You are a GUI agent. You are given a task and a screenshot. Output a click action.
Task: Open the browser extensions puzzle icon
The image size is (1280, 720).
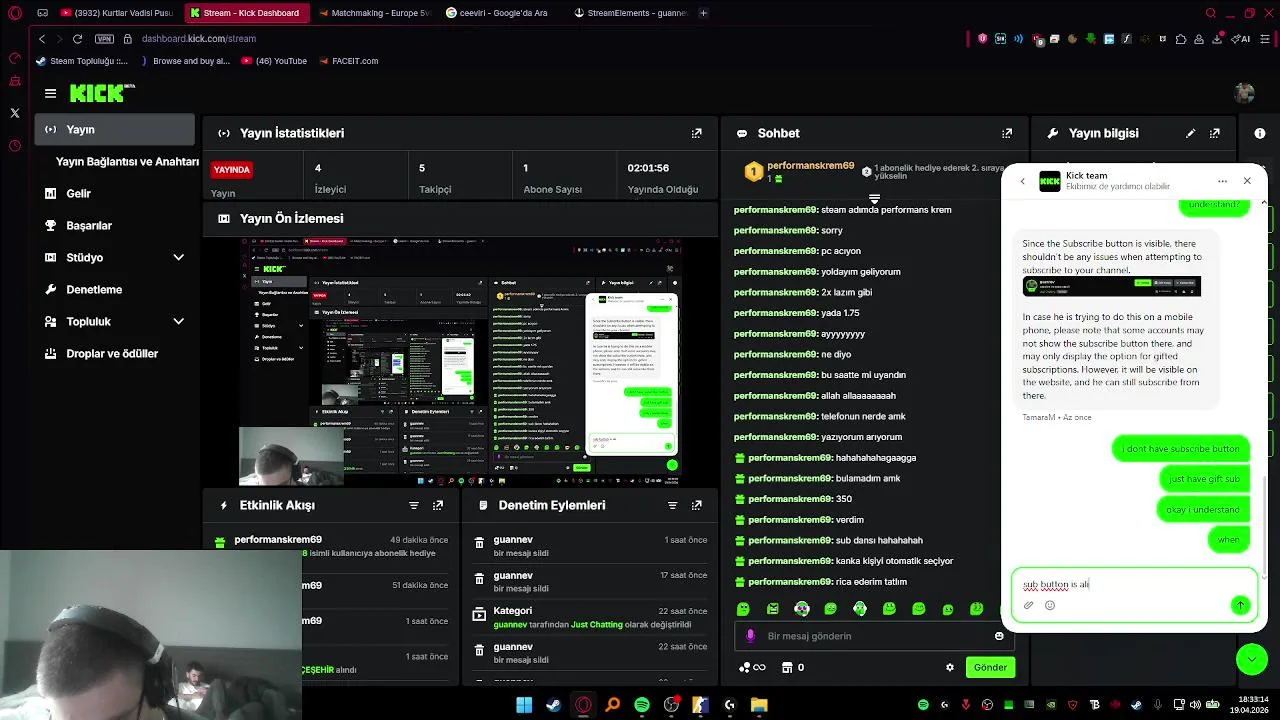(1181, 39)
